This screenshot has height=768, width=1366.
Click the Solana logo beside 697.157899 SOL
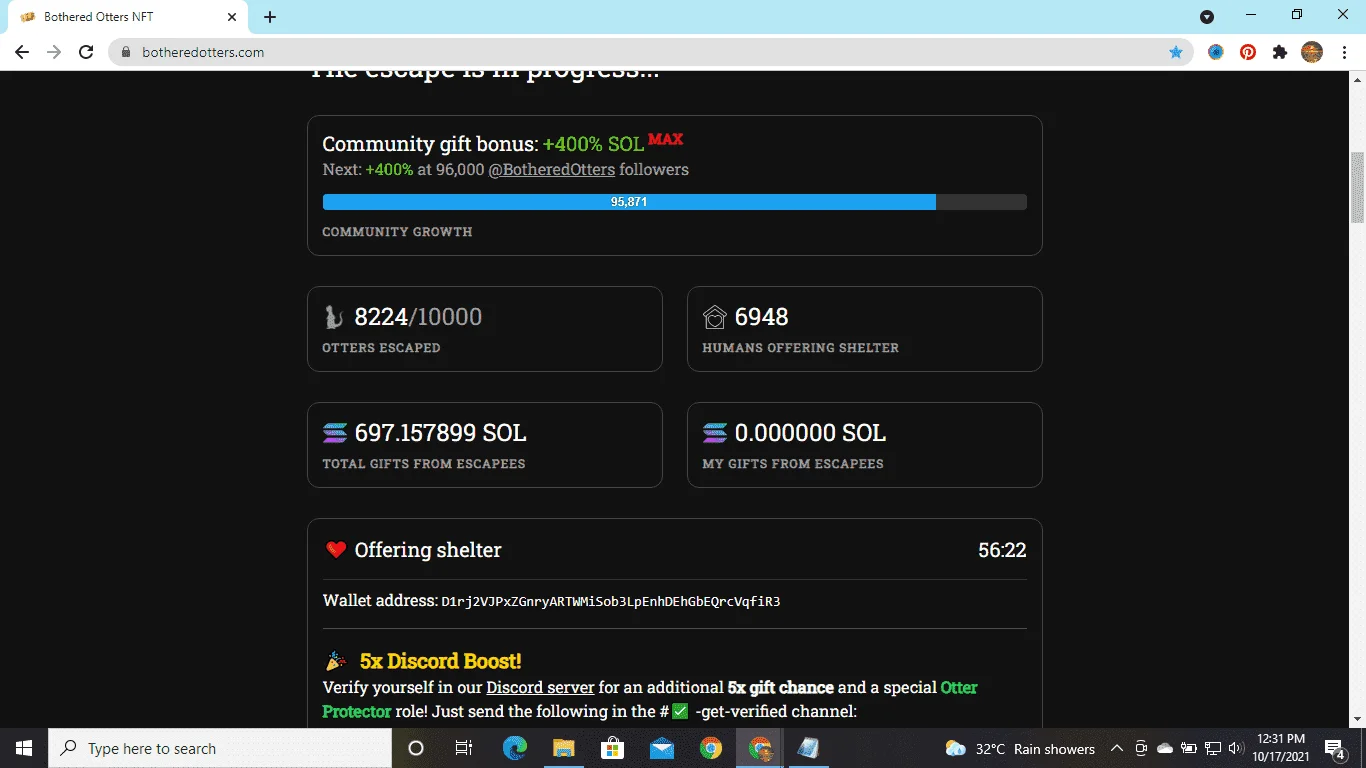(334, 433)
